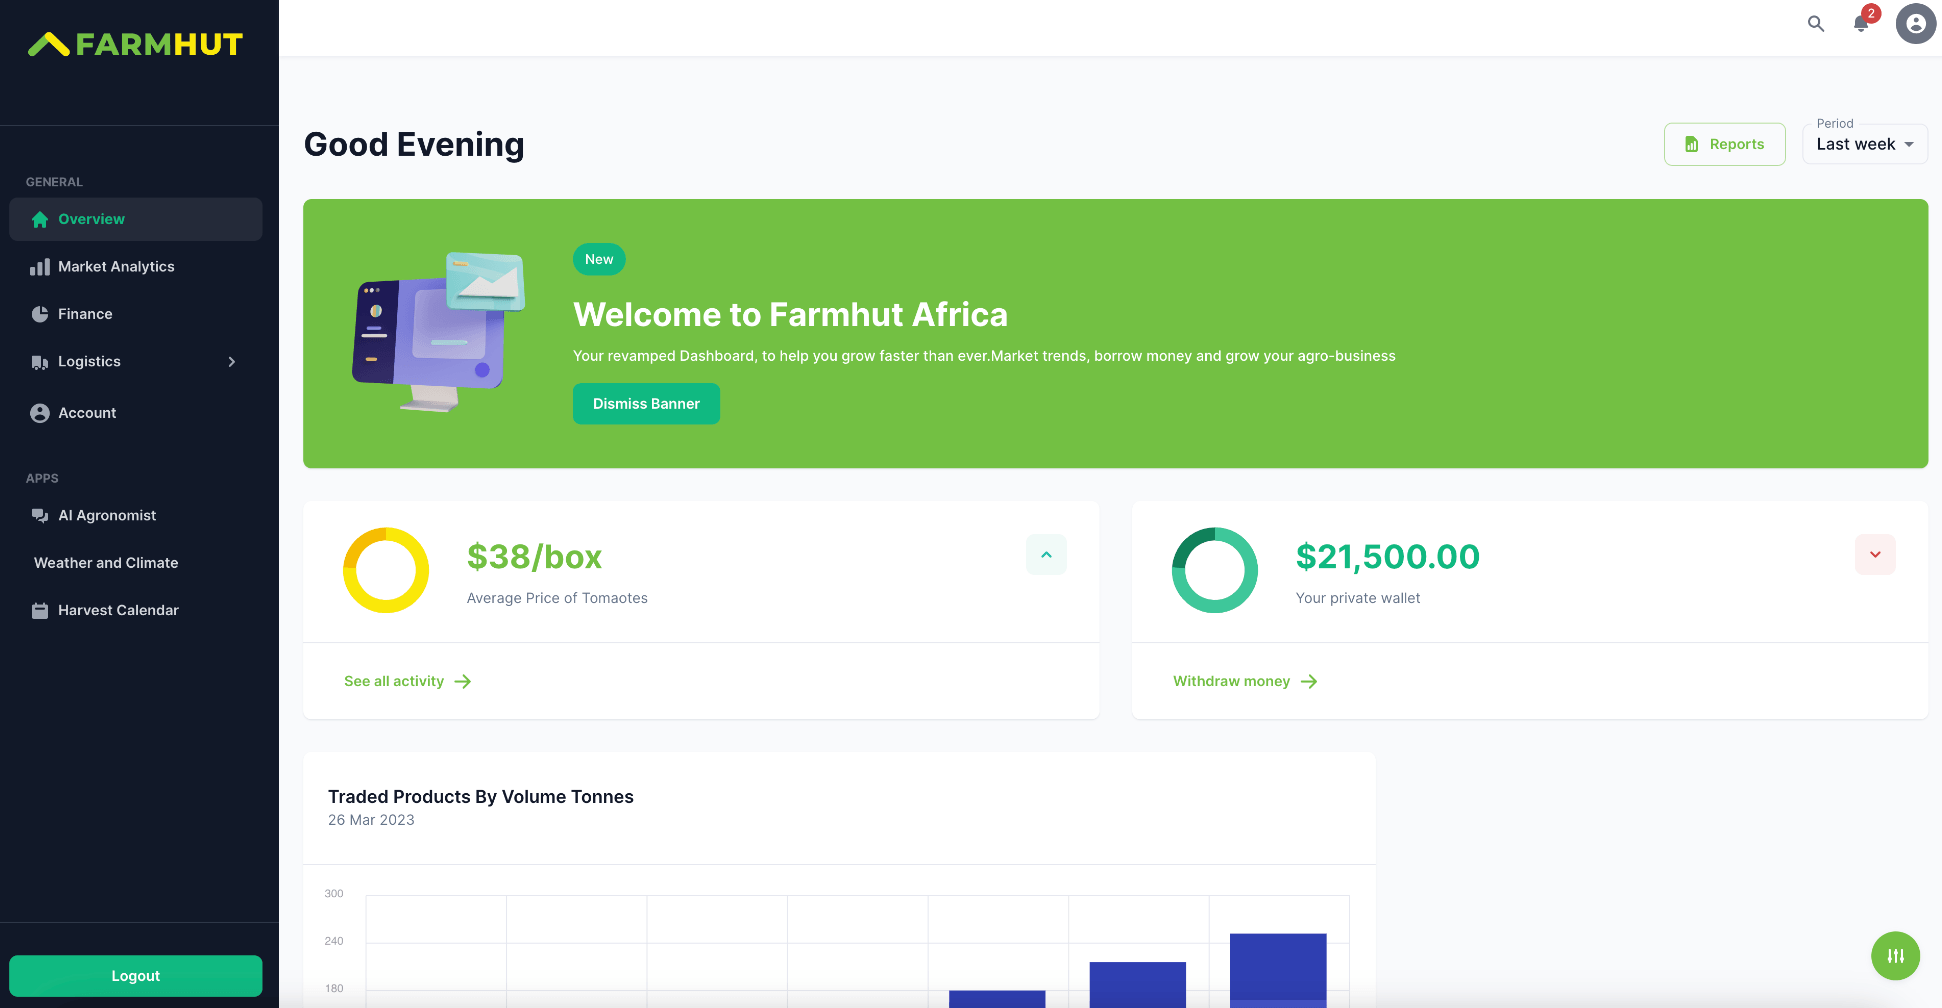
Task: Click the FarmHut logo in the sidebar
Action: [x=136, y=44]
